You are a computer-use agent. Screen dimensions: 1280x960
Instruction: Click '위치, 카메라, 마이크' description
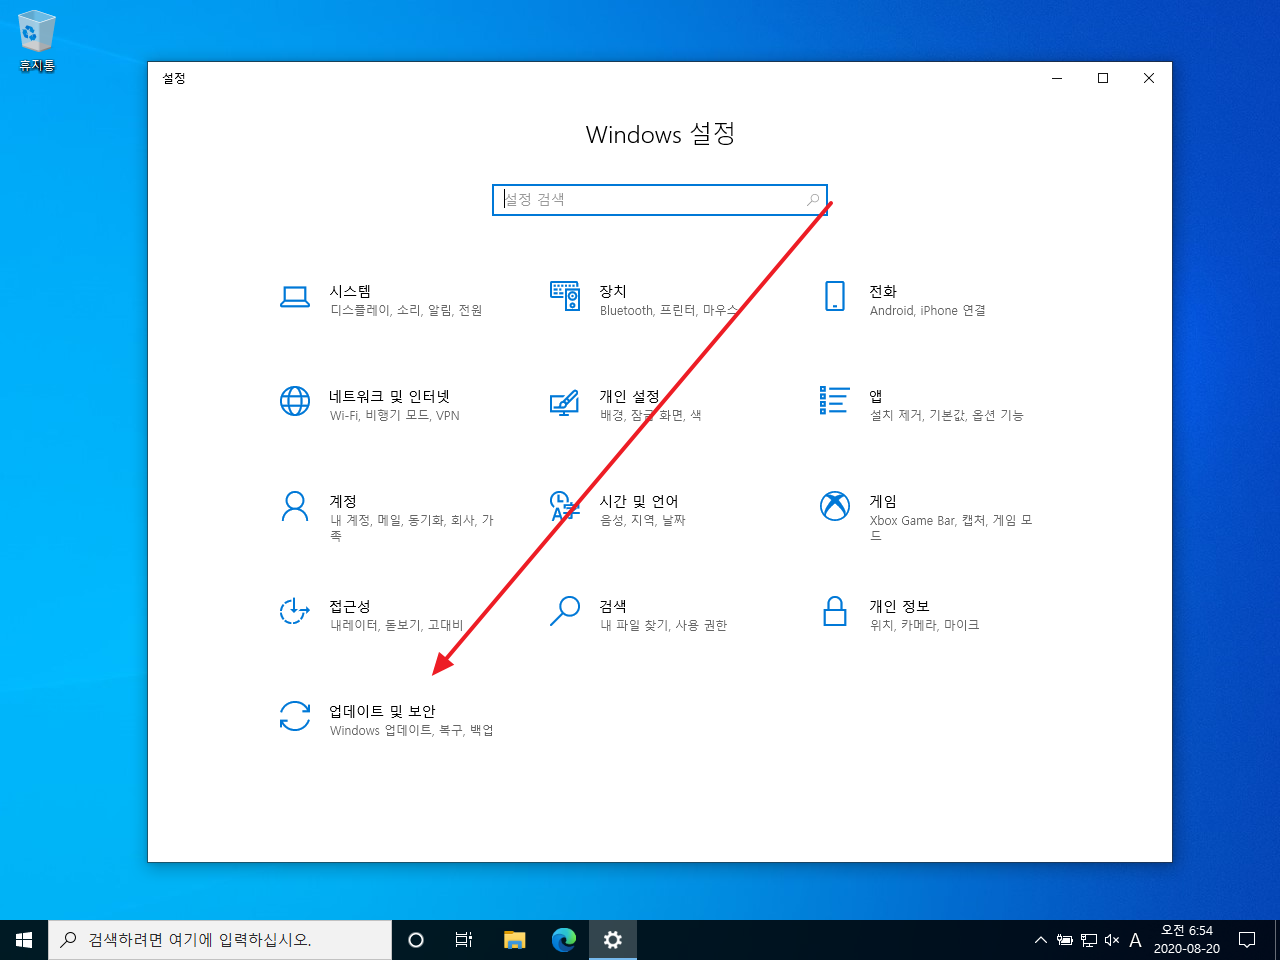(925, 625)
